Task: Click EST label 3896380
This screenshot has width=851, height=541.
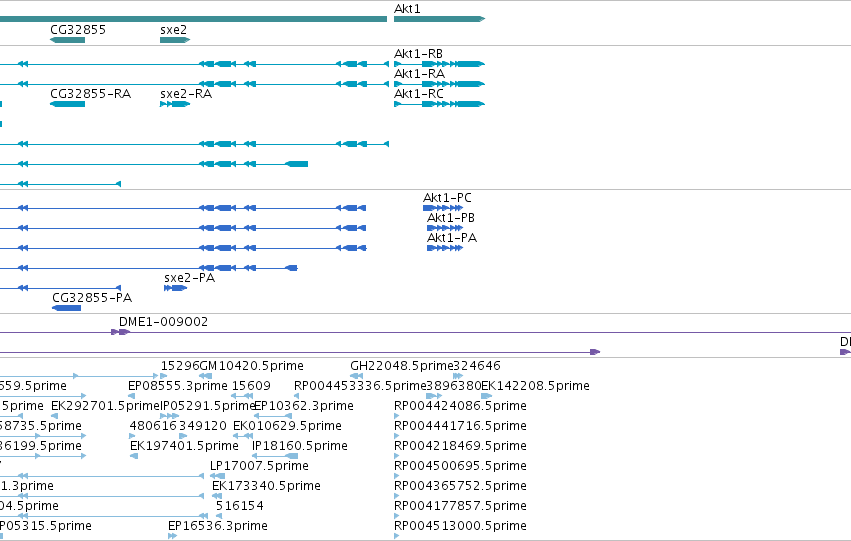Action: [x=454, y=386]
